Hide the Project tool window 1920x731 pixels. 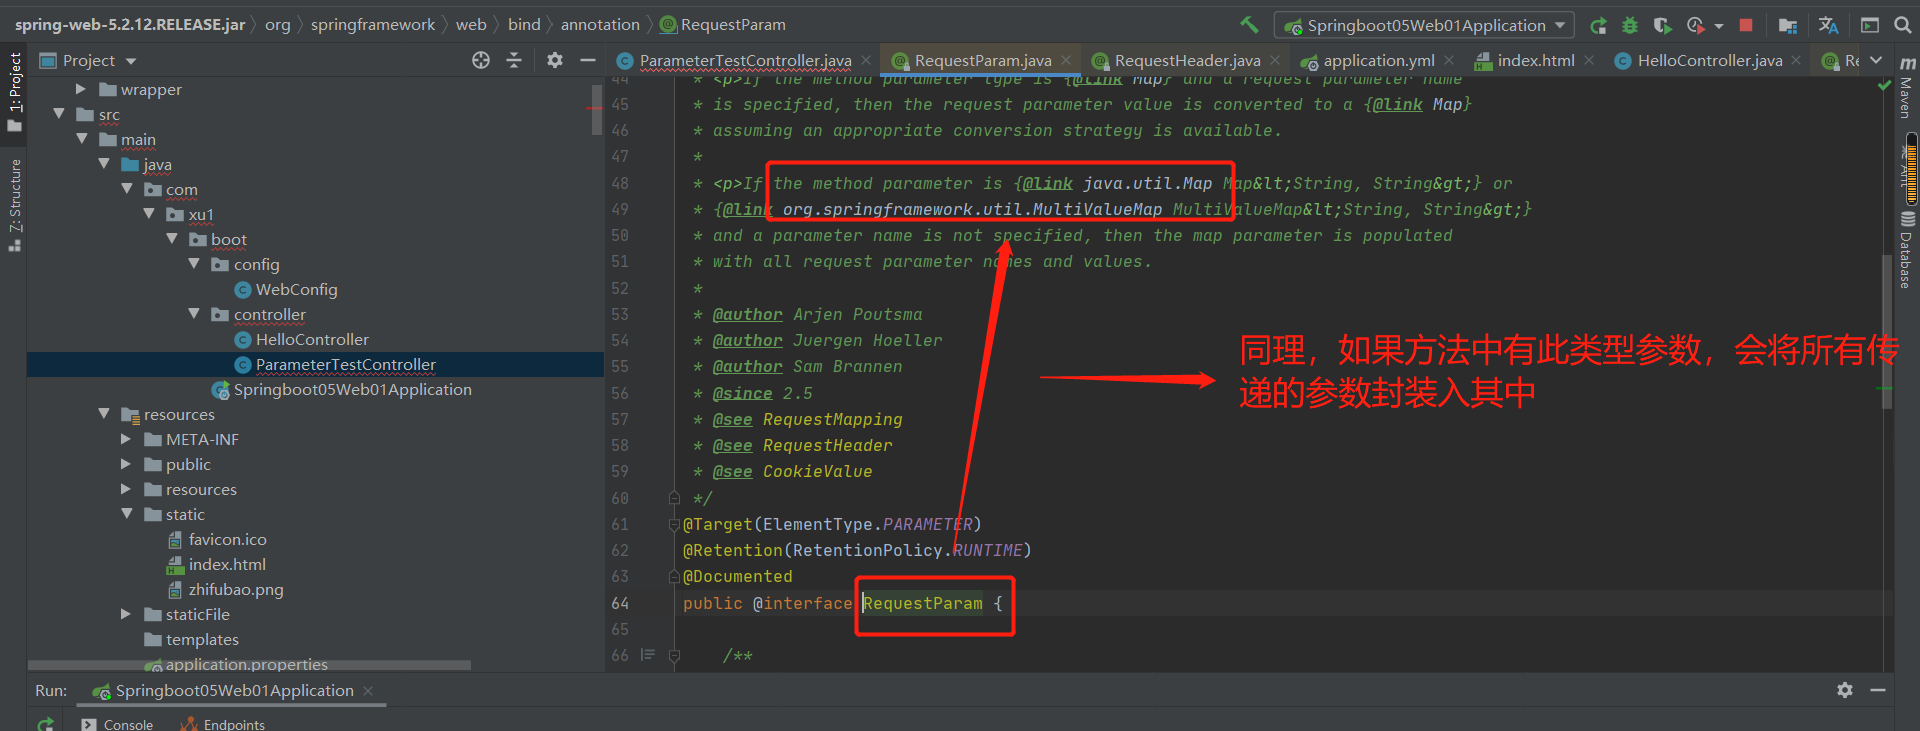588,60
